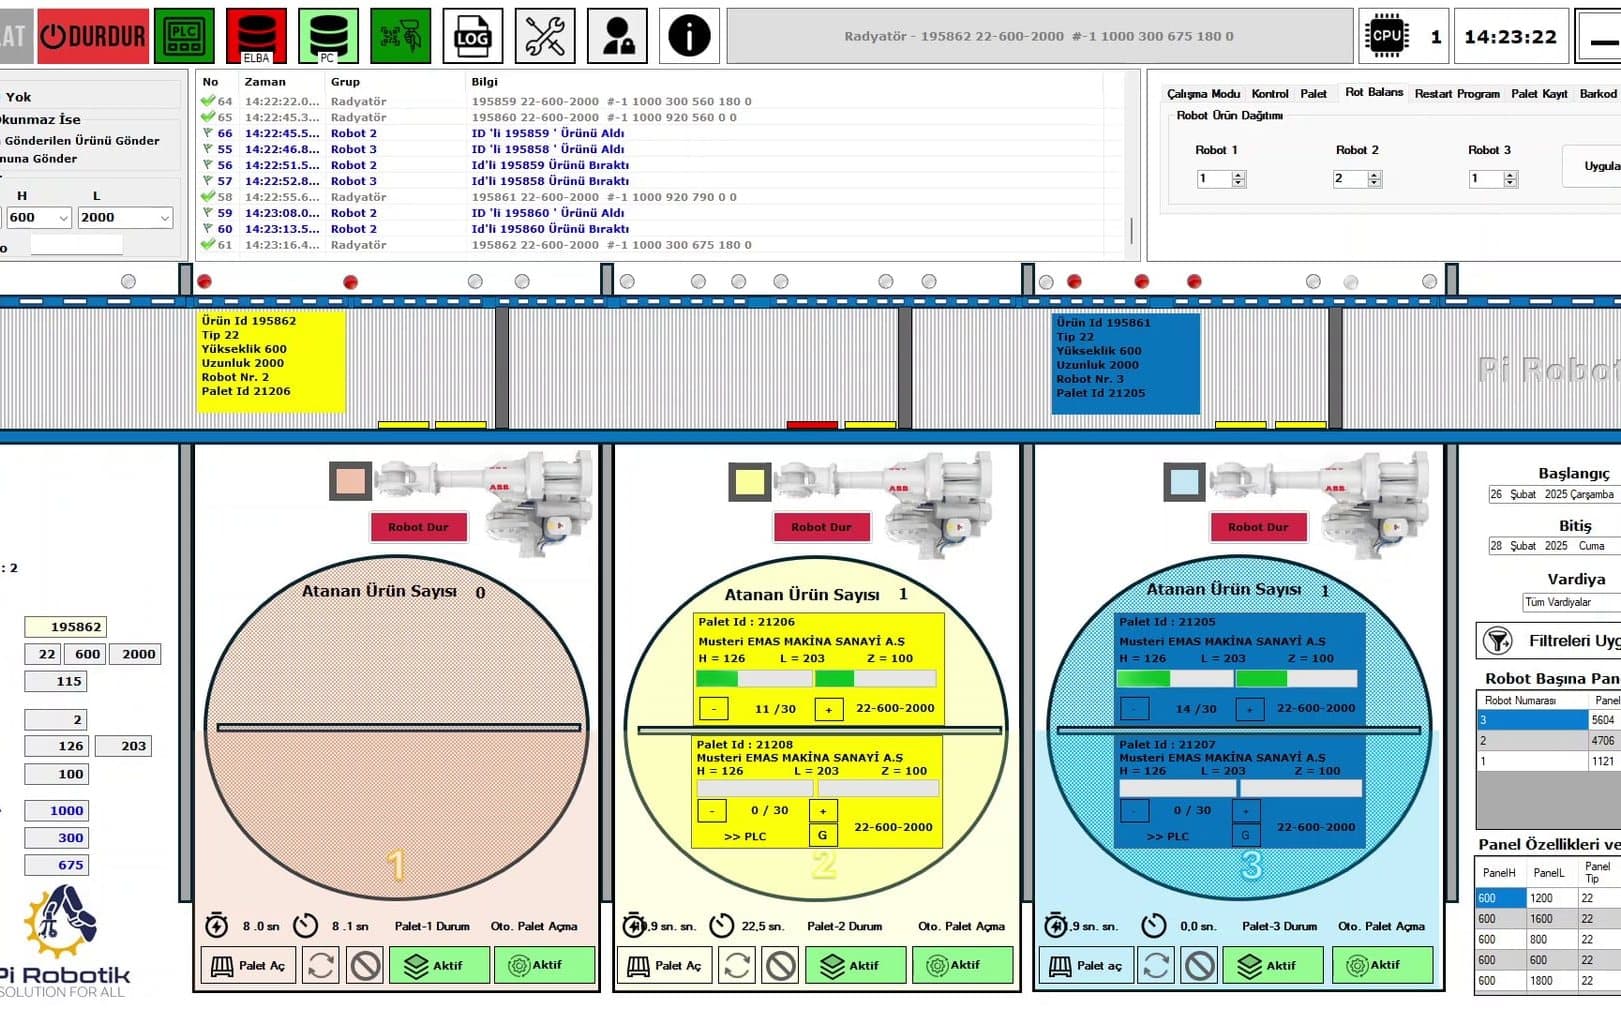Click the prohibit icon under Robot 2

tap(781, 965)
